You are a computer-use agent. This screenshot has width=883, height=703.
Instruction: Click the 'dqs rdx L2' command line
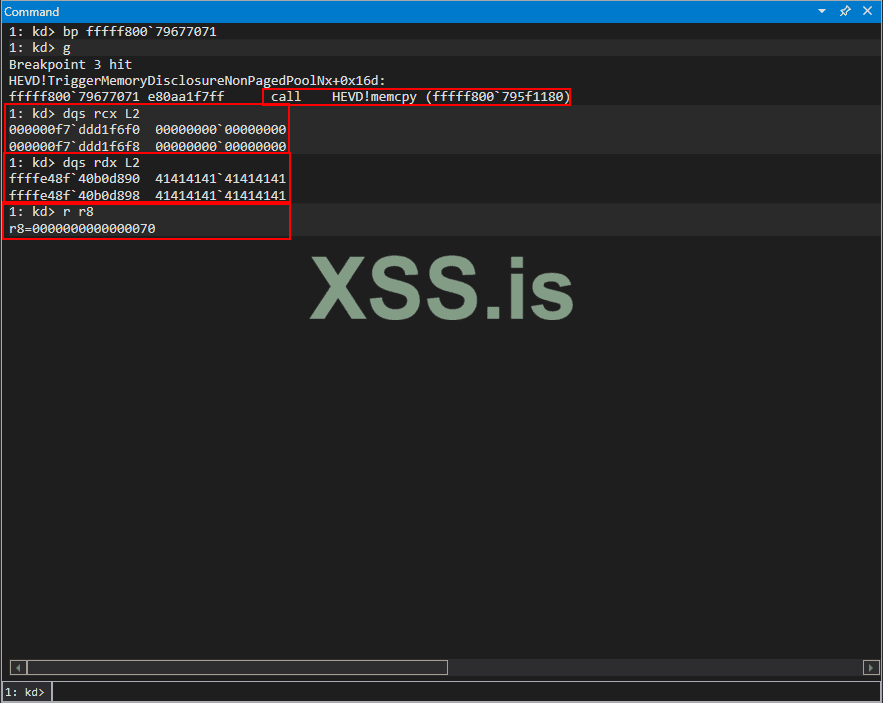(x=74, y=163)
